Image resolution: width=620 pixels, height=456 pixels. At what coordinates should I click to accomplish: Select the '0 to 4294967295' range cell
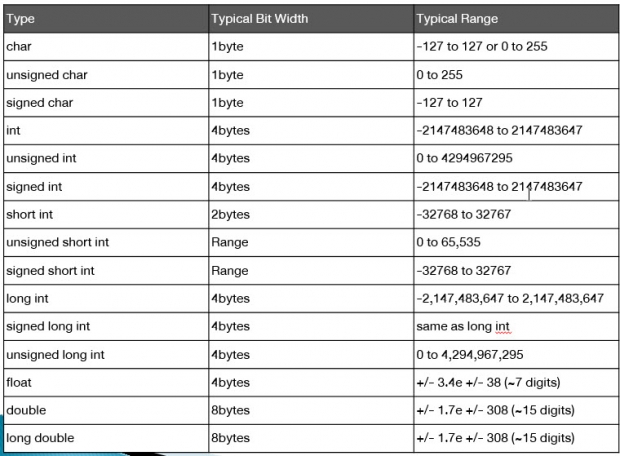(516, 158)
